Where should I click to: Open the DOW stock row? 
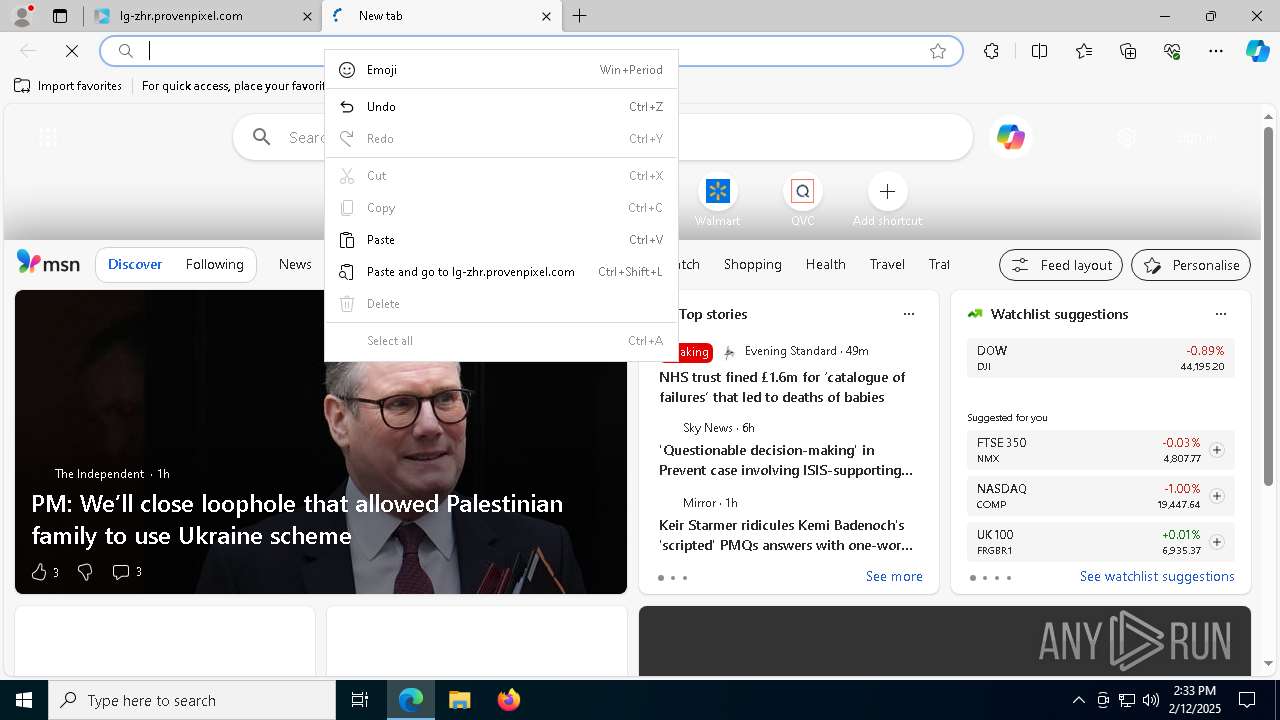click(x=1100, y=358)
